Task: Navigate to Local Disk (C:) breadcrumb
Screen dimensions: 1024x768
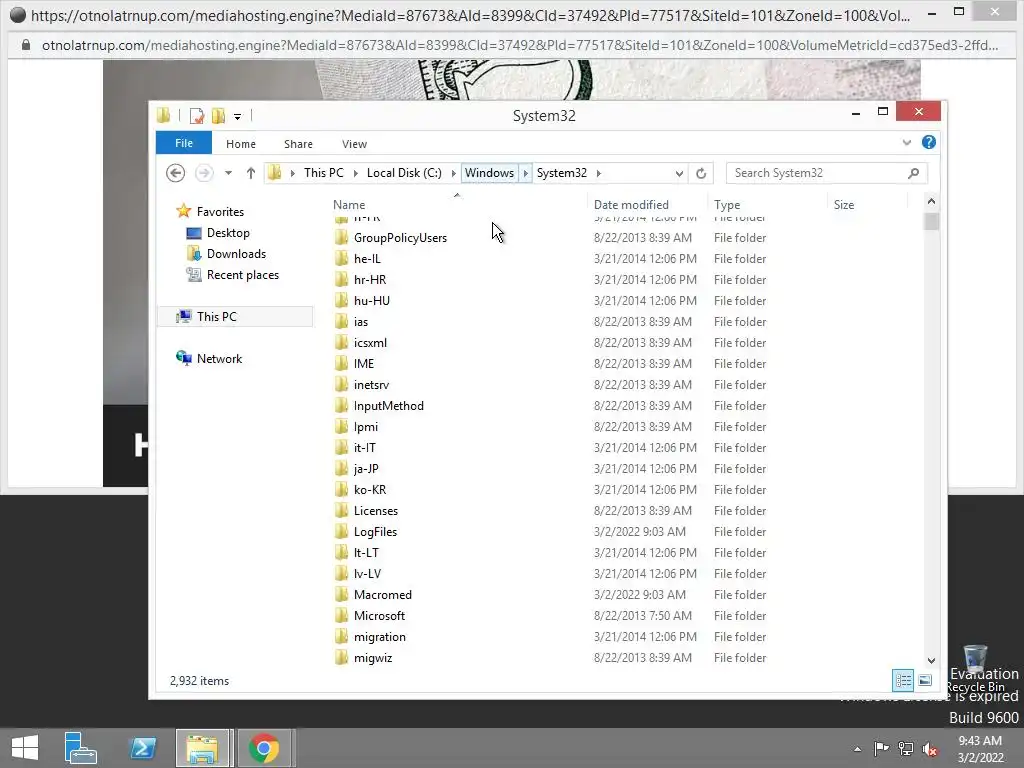Action: pos(404,173)
